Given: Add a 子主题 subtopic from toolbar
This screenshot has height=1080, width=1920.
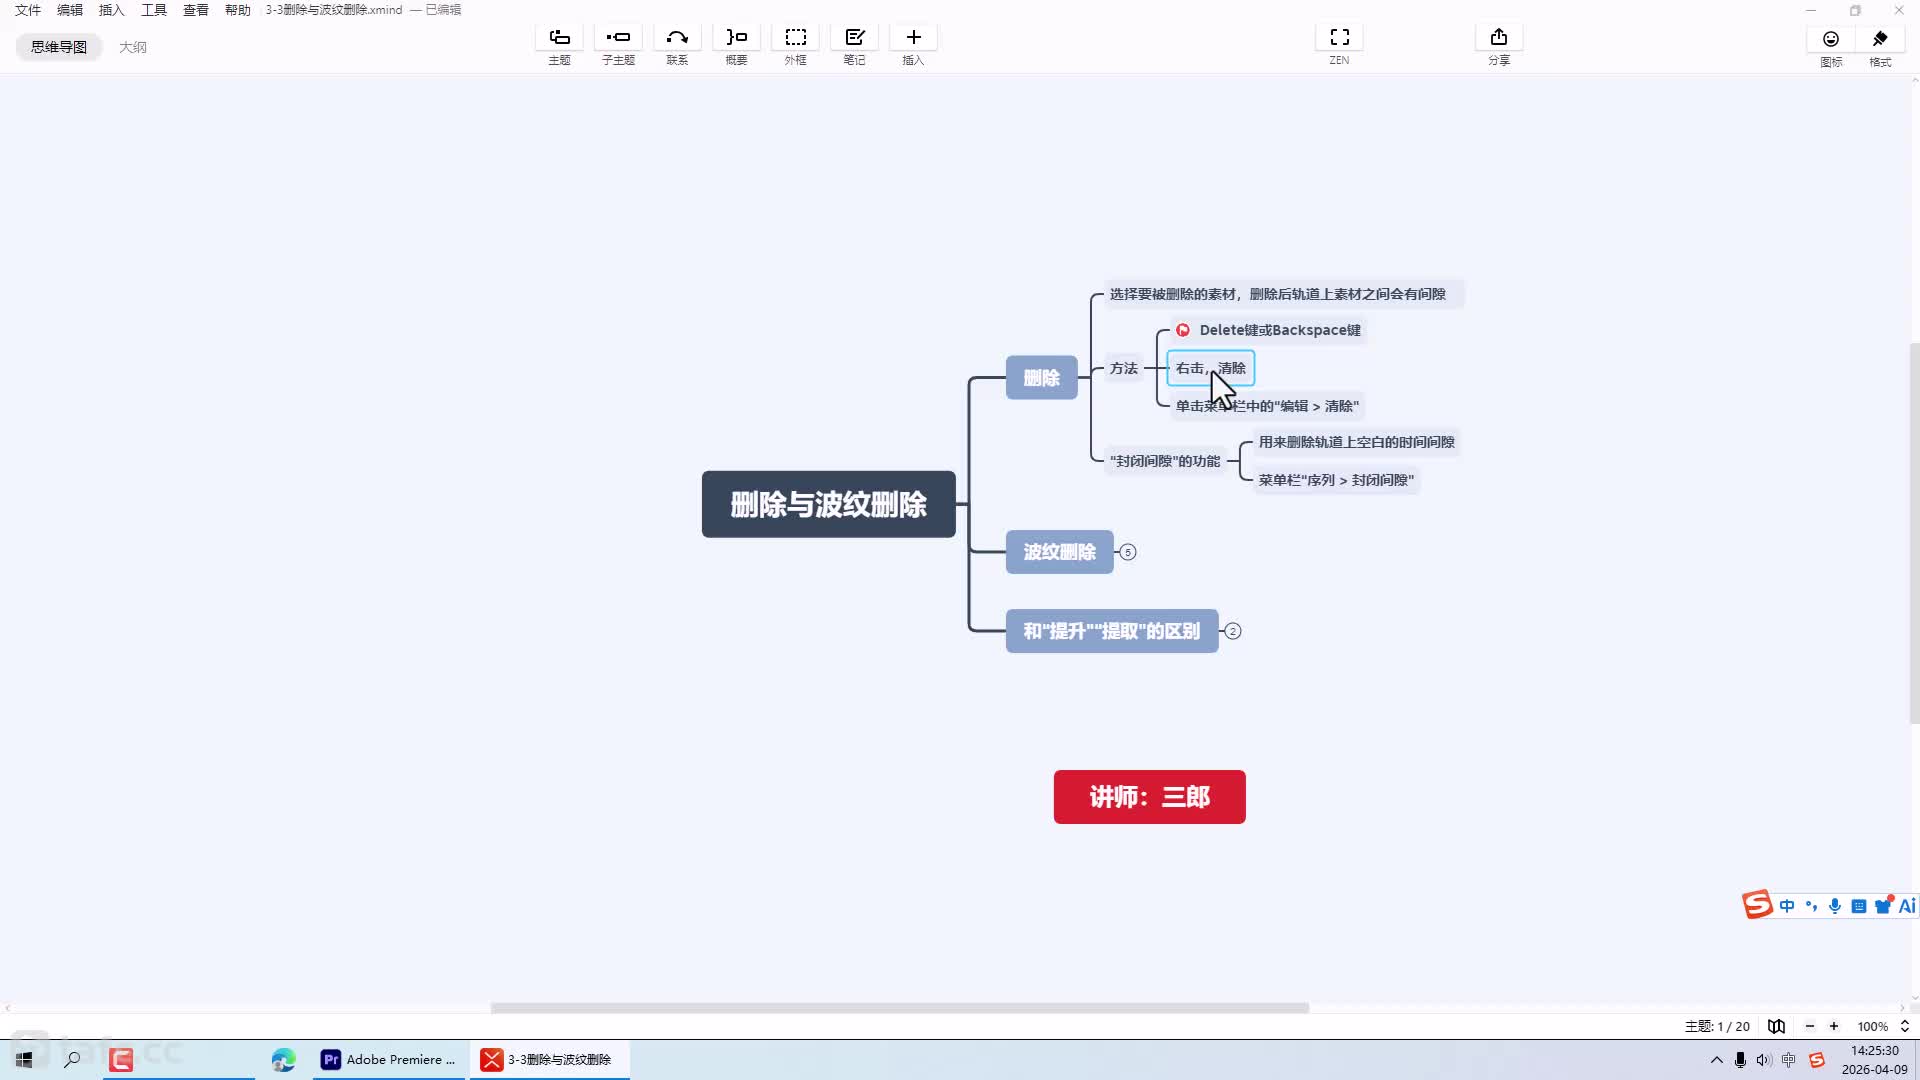Looking at the screenshot, I should (x=618, y=38).
